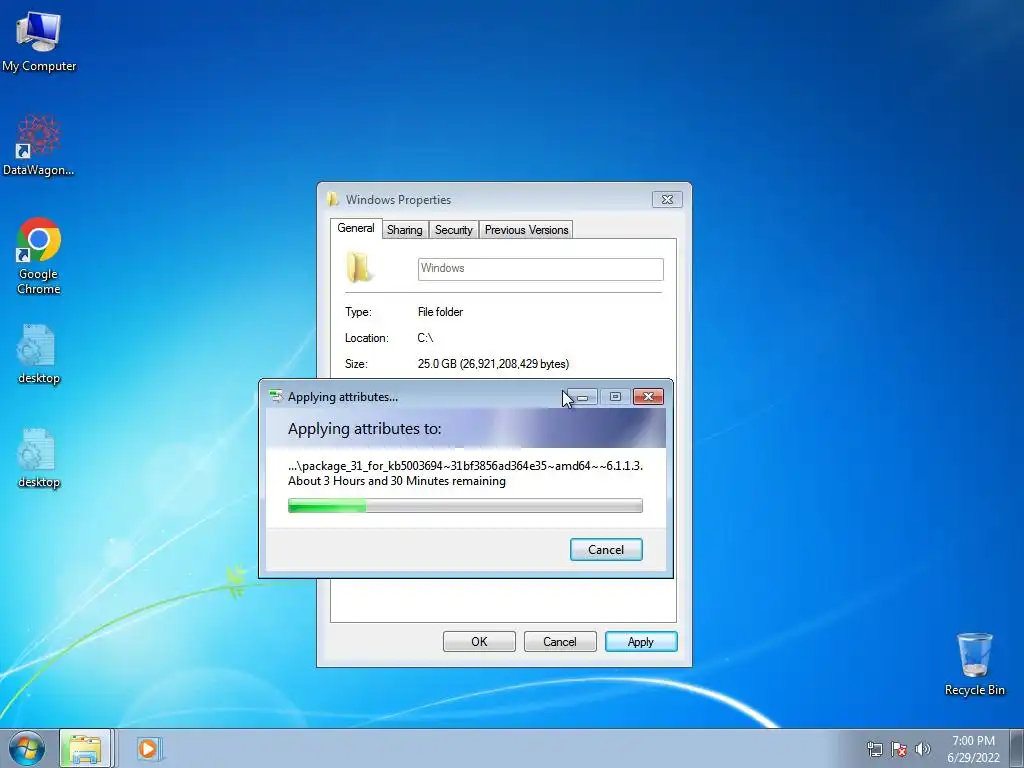Screen dimensions: 1024x768
Task: Click the Windows Properties title folder icon
Action: [333, 199]
